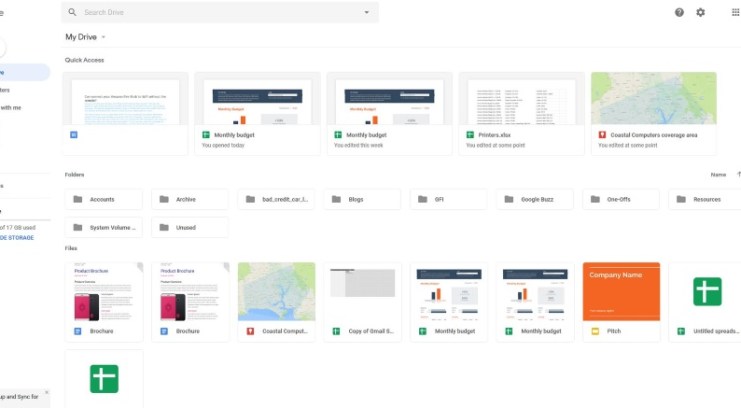
Task: Open the Archive folder
Action: (189, 199)
